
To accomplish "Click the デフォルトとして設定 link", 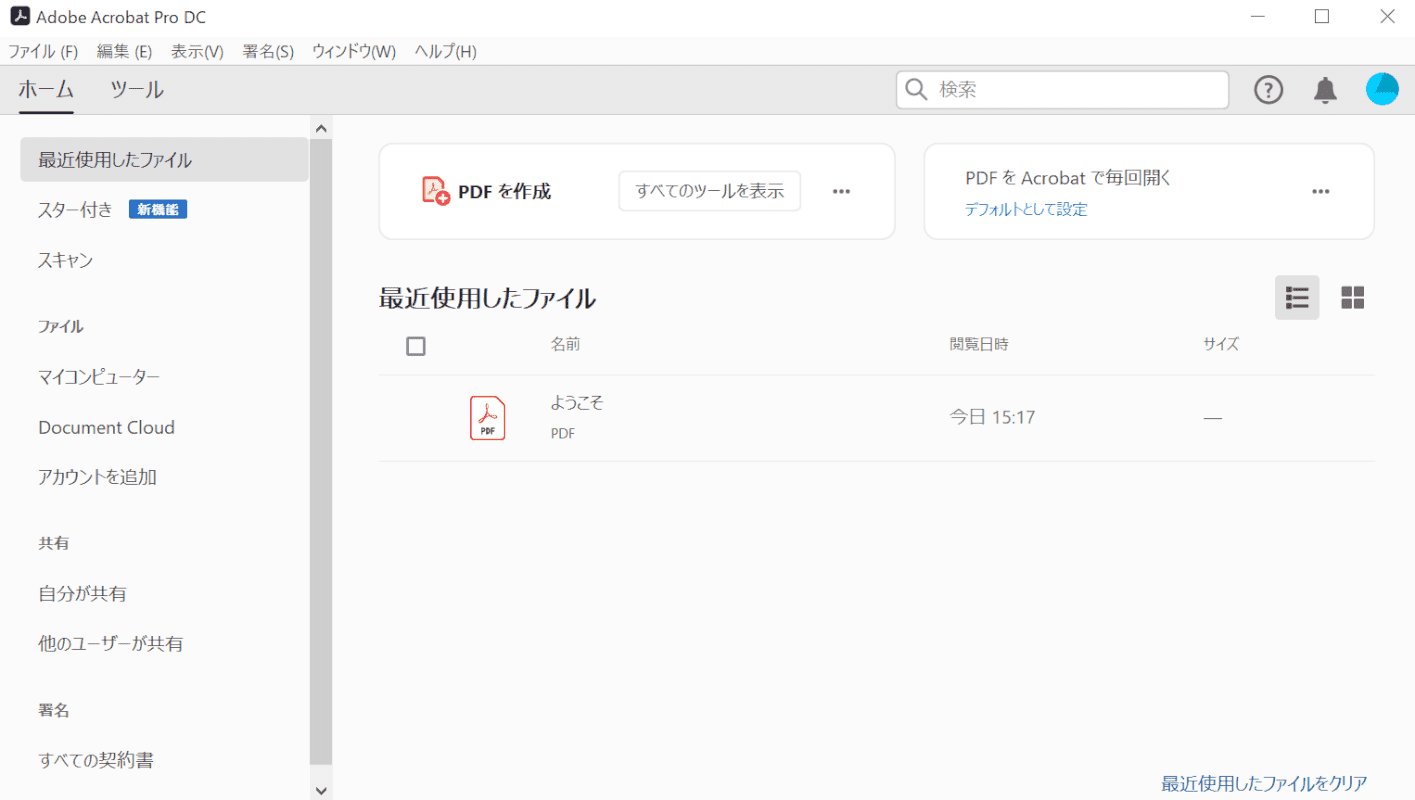I will (1026, 209).
